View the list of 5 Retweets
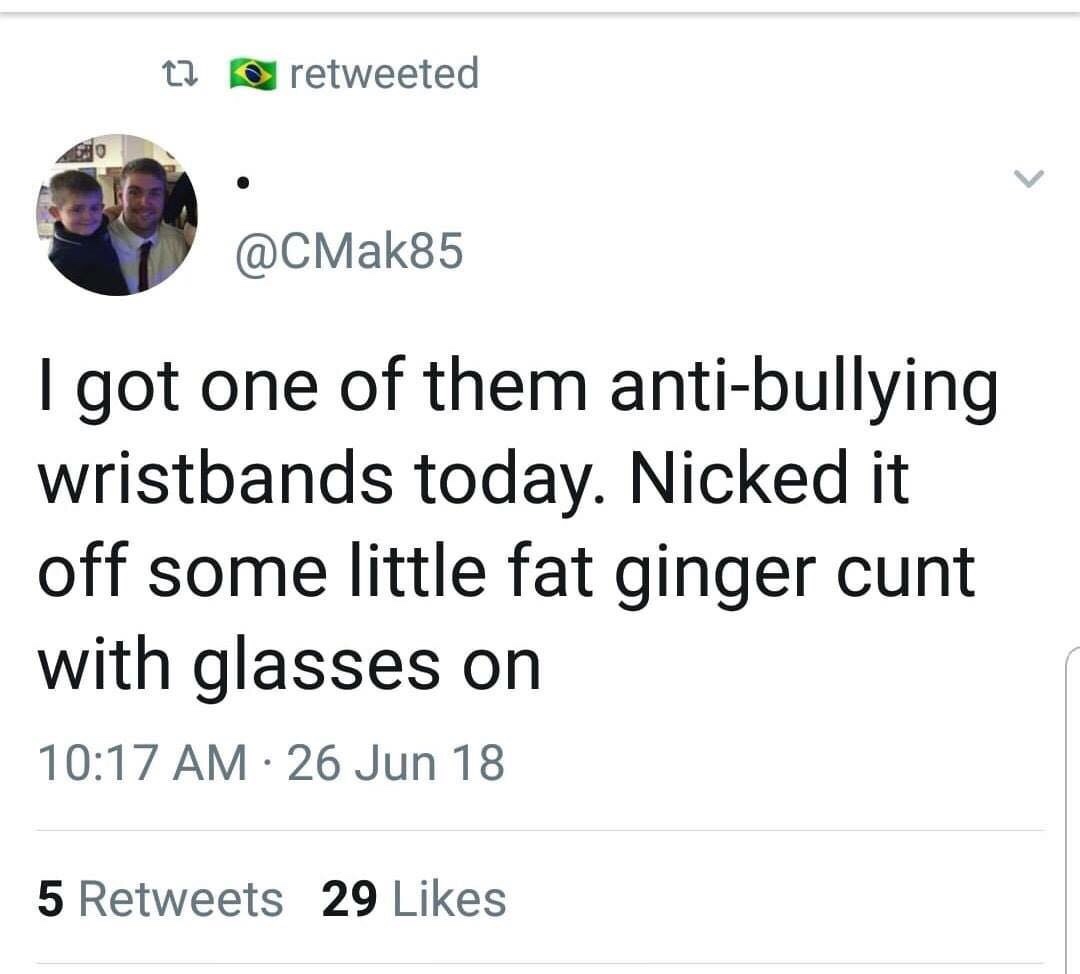 [160, 898]
